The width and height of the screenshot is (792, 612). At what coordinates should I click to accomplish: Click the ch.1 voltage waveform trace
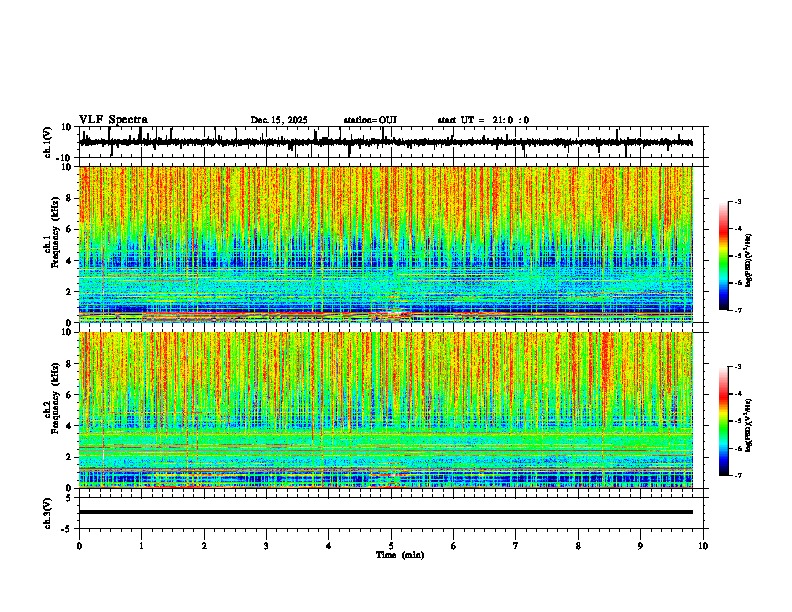(385, 142)
